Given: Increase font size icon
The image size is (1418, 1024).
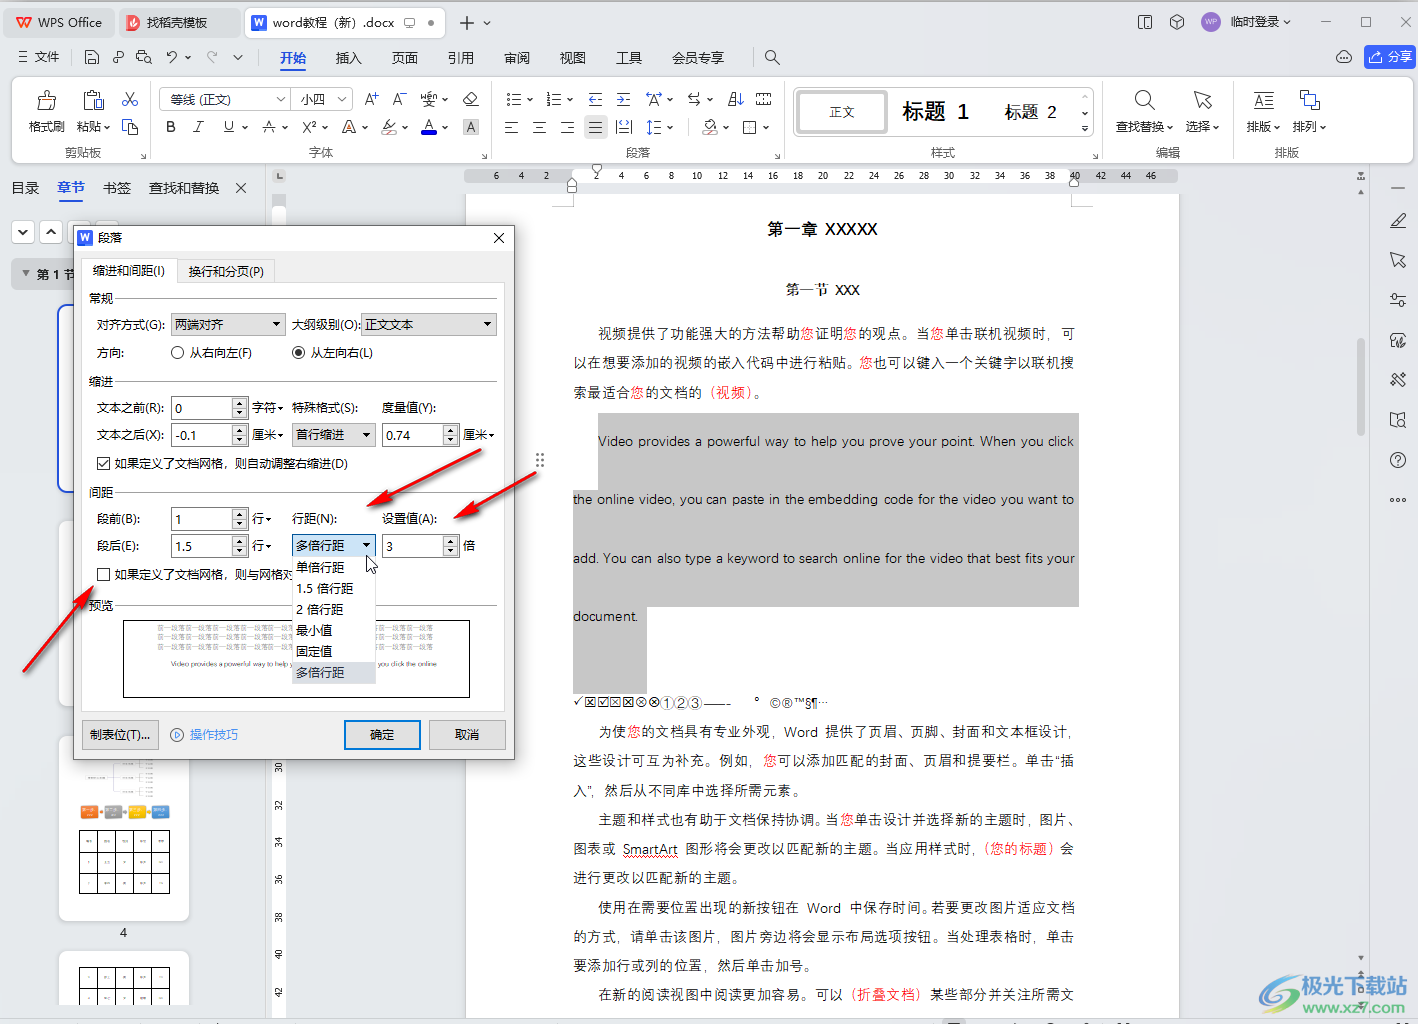Looking at the screenshot, I should point(372,99).
